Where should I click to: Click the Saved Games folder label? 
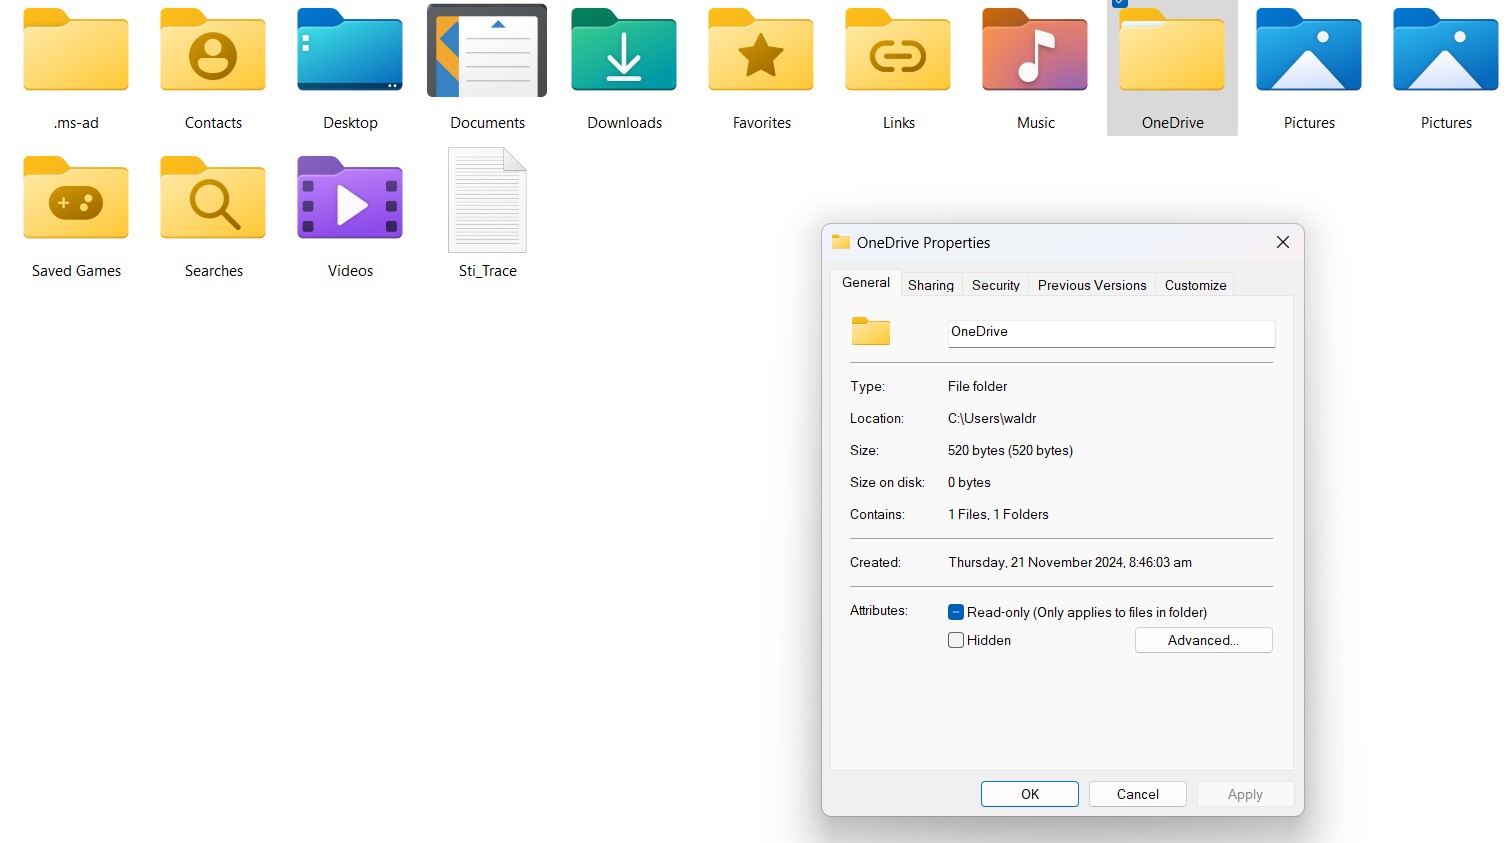tap(76, 271)
